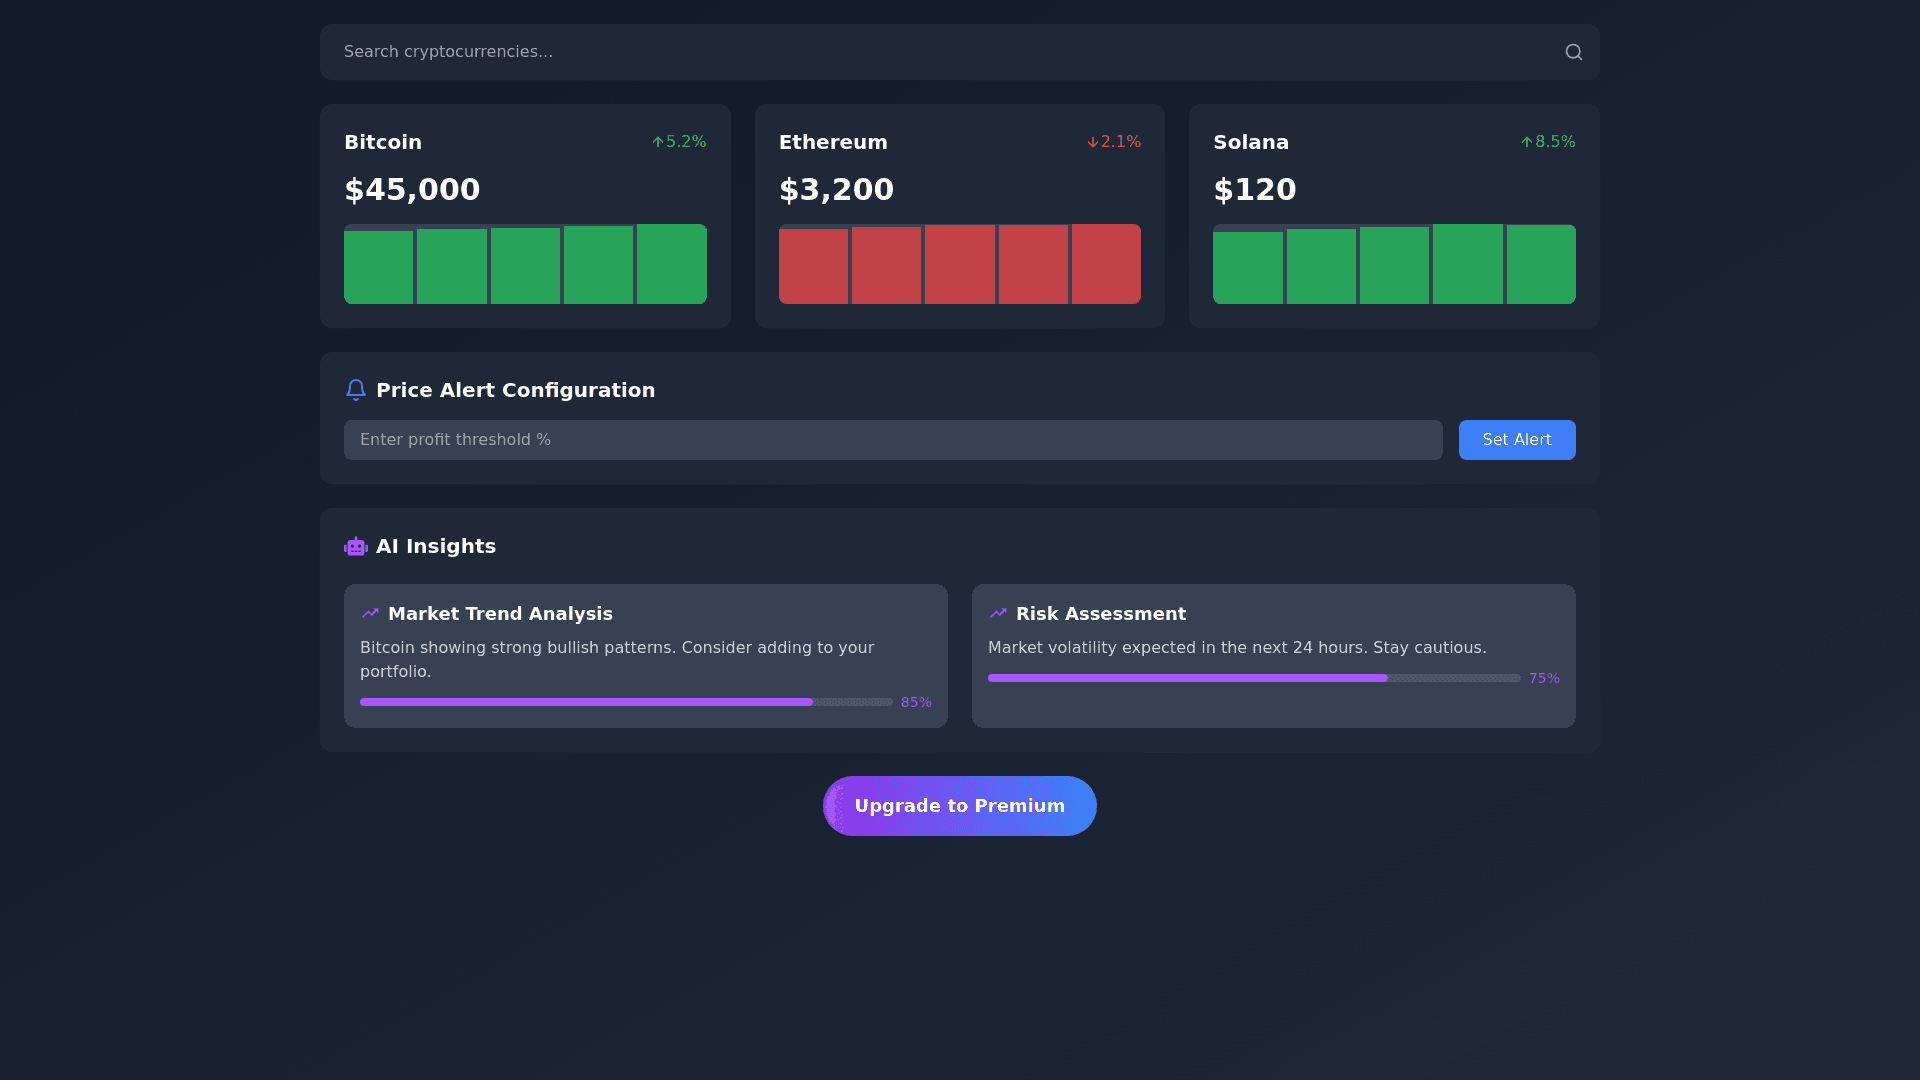Click Bitcoin's green up arrow icon
This screenshot has height=1080, width=1920.
[658, 142]
